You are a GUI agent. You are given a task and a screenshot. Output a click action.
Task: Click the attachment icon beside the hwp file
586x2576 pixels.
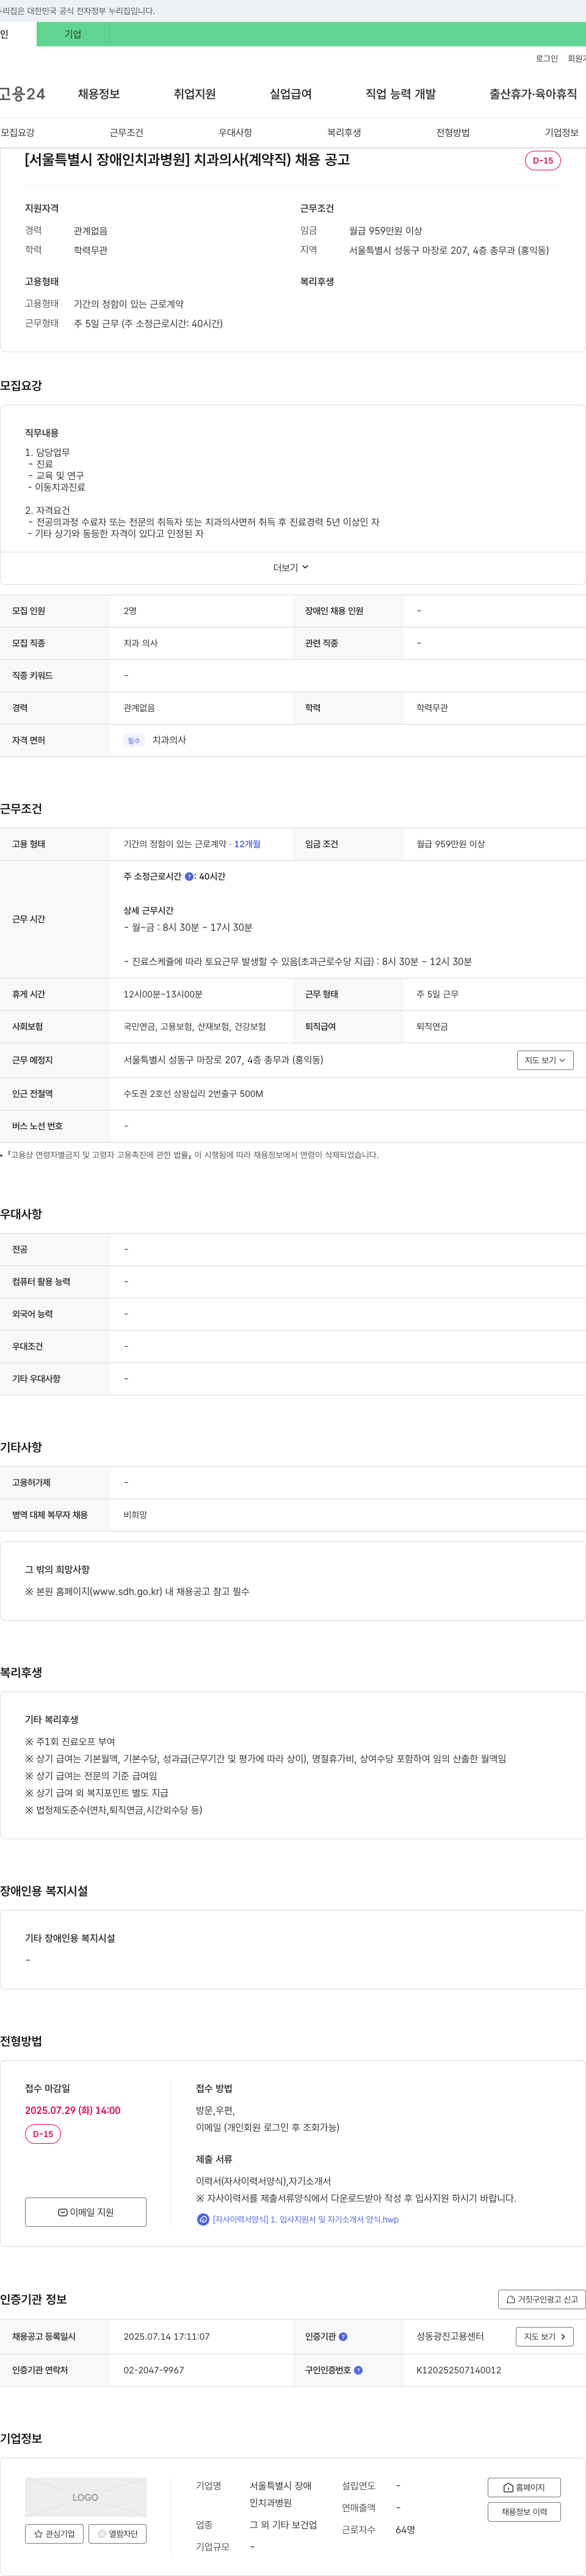(x=203, y=2219)
